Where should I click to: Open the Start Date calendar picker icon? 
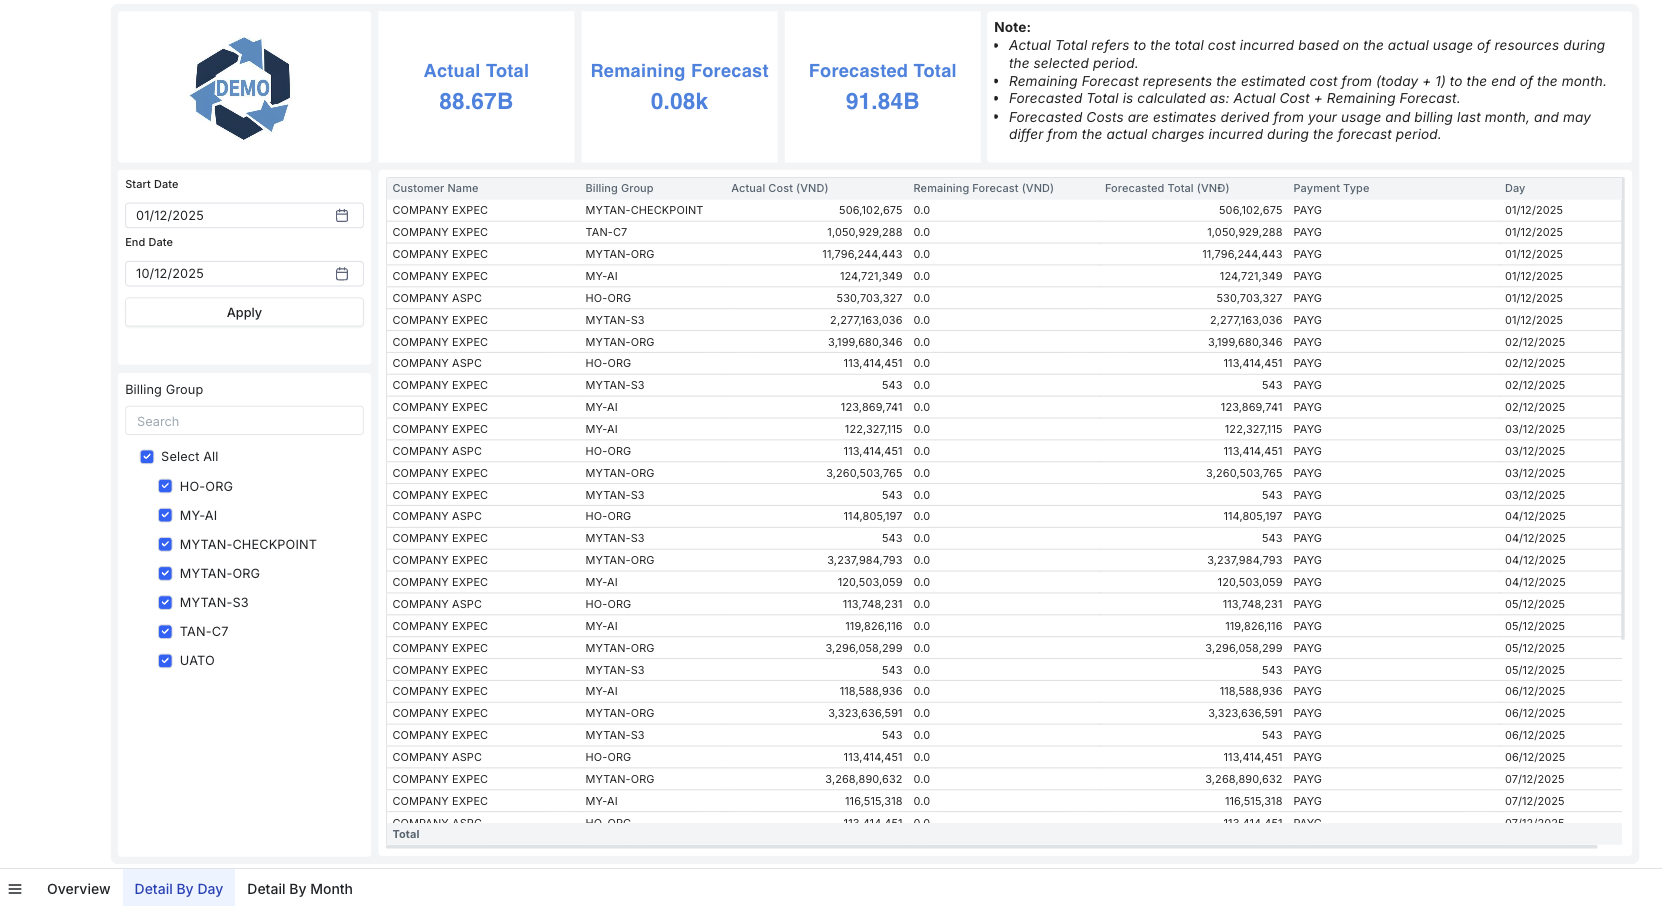pyautogui.click(x=341, y=216)
